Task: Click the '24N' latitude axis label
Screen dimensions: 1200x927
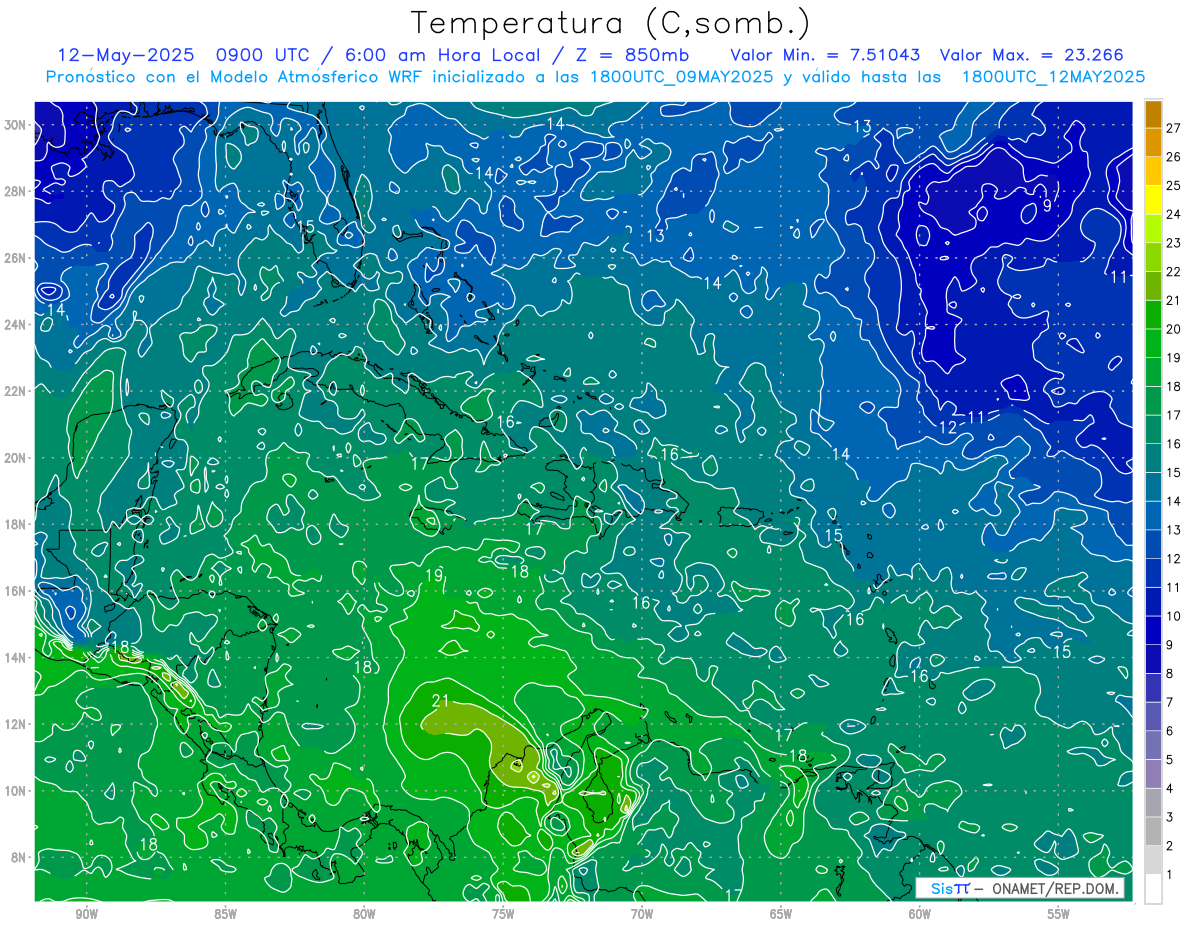Action: [15, 324]
